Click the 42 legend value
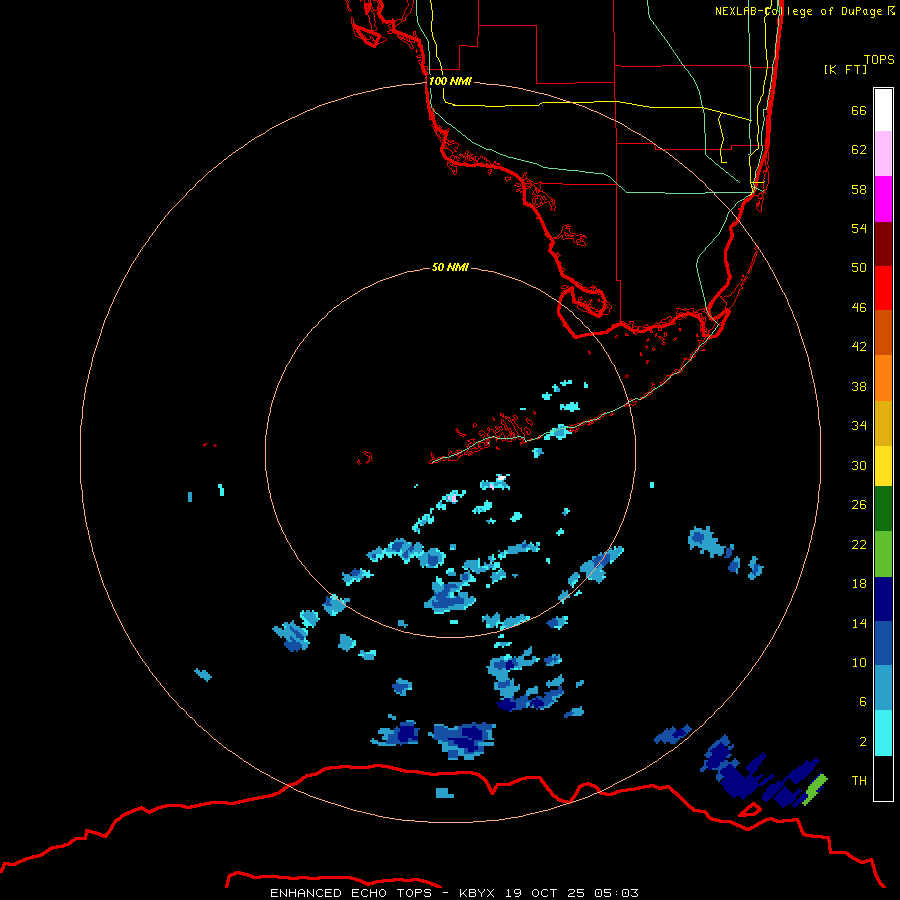The height and width of the screenshot is (900, 900). (859, 346)
